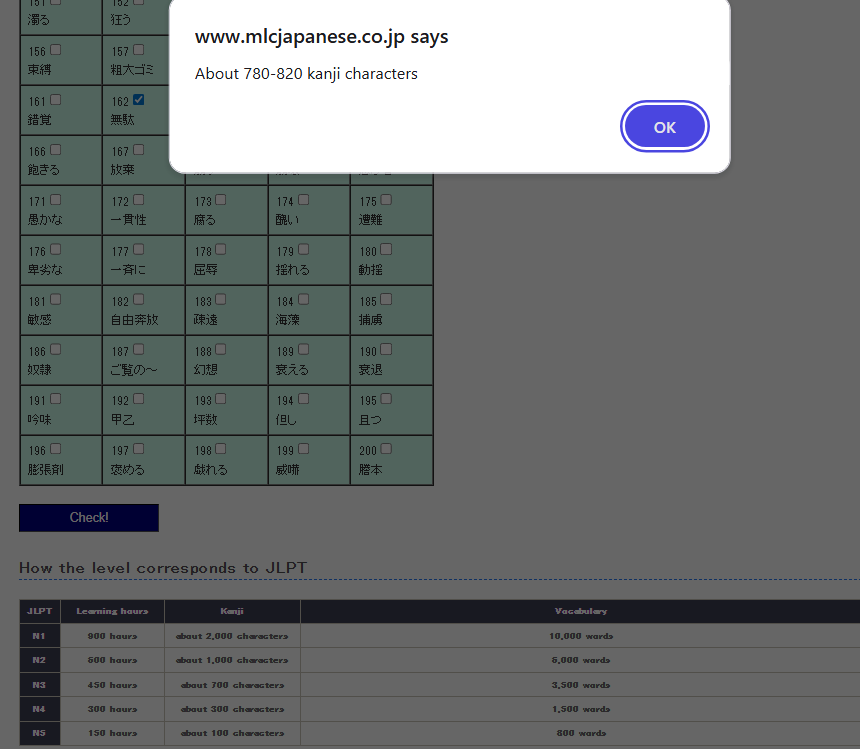
Task: Click '3,500 words' cell
Action: coord(581,685)
